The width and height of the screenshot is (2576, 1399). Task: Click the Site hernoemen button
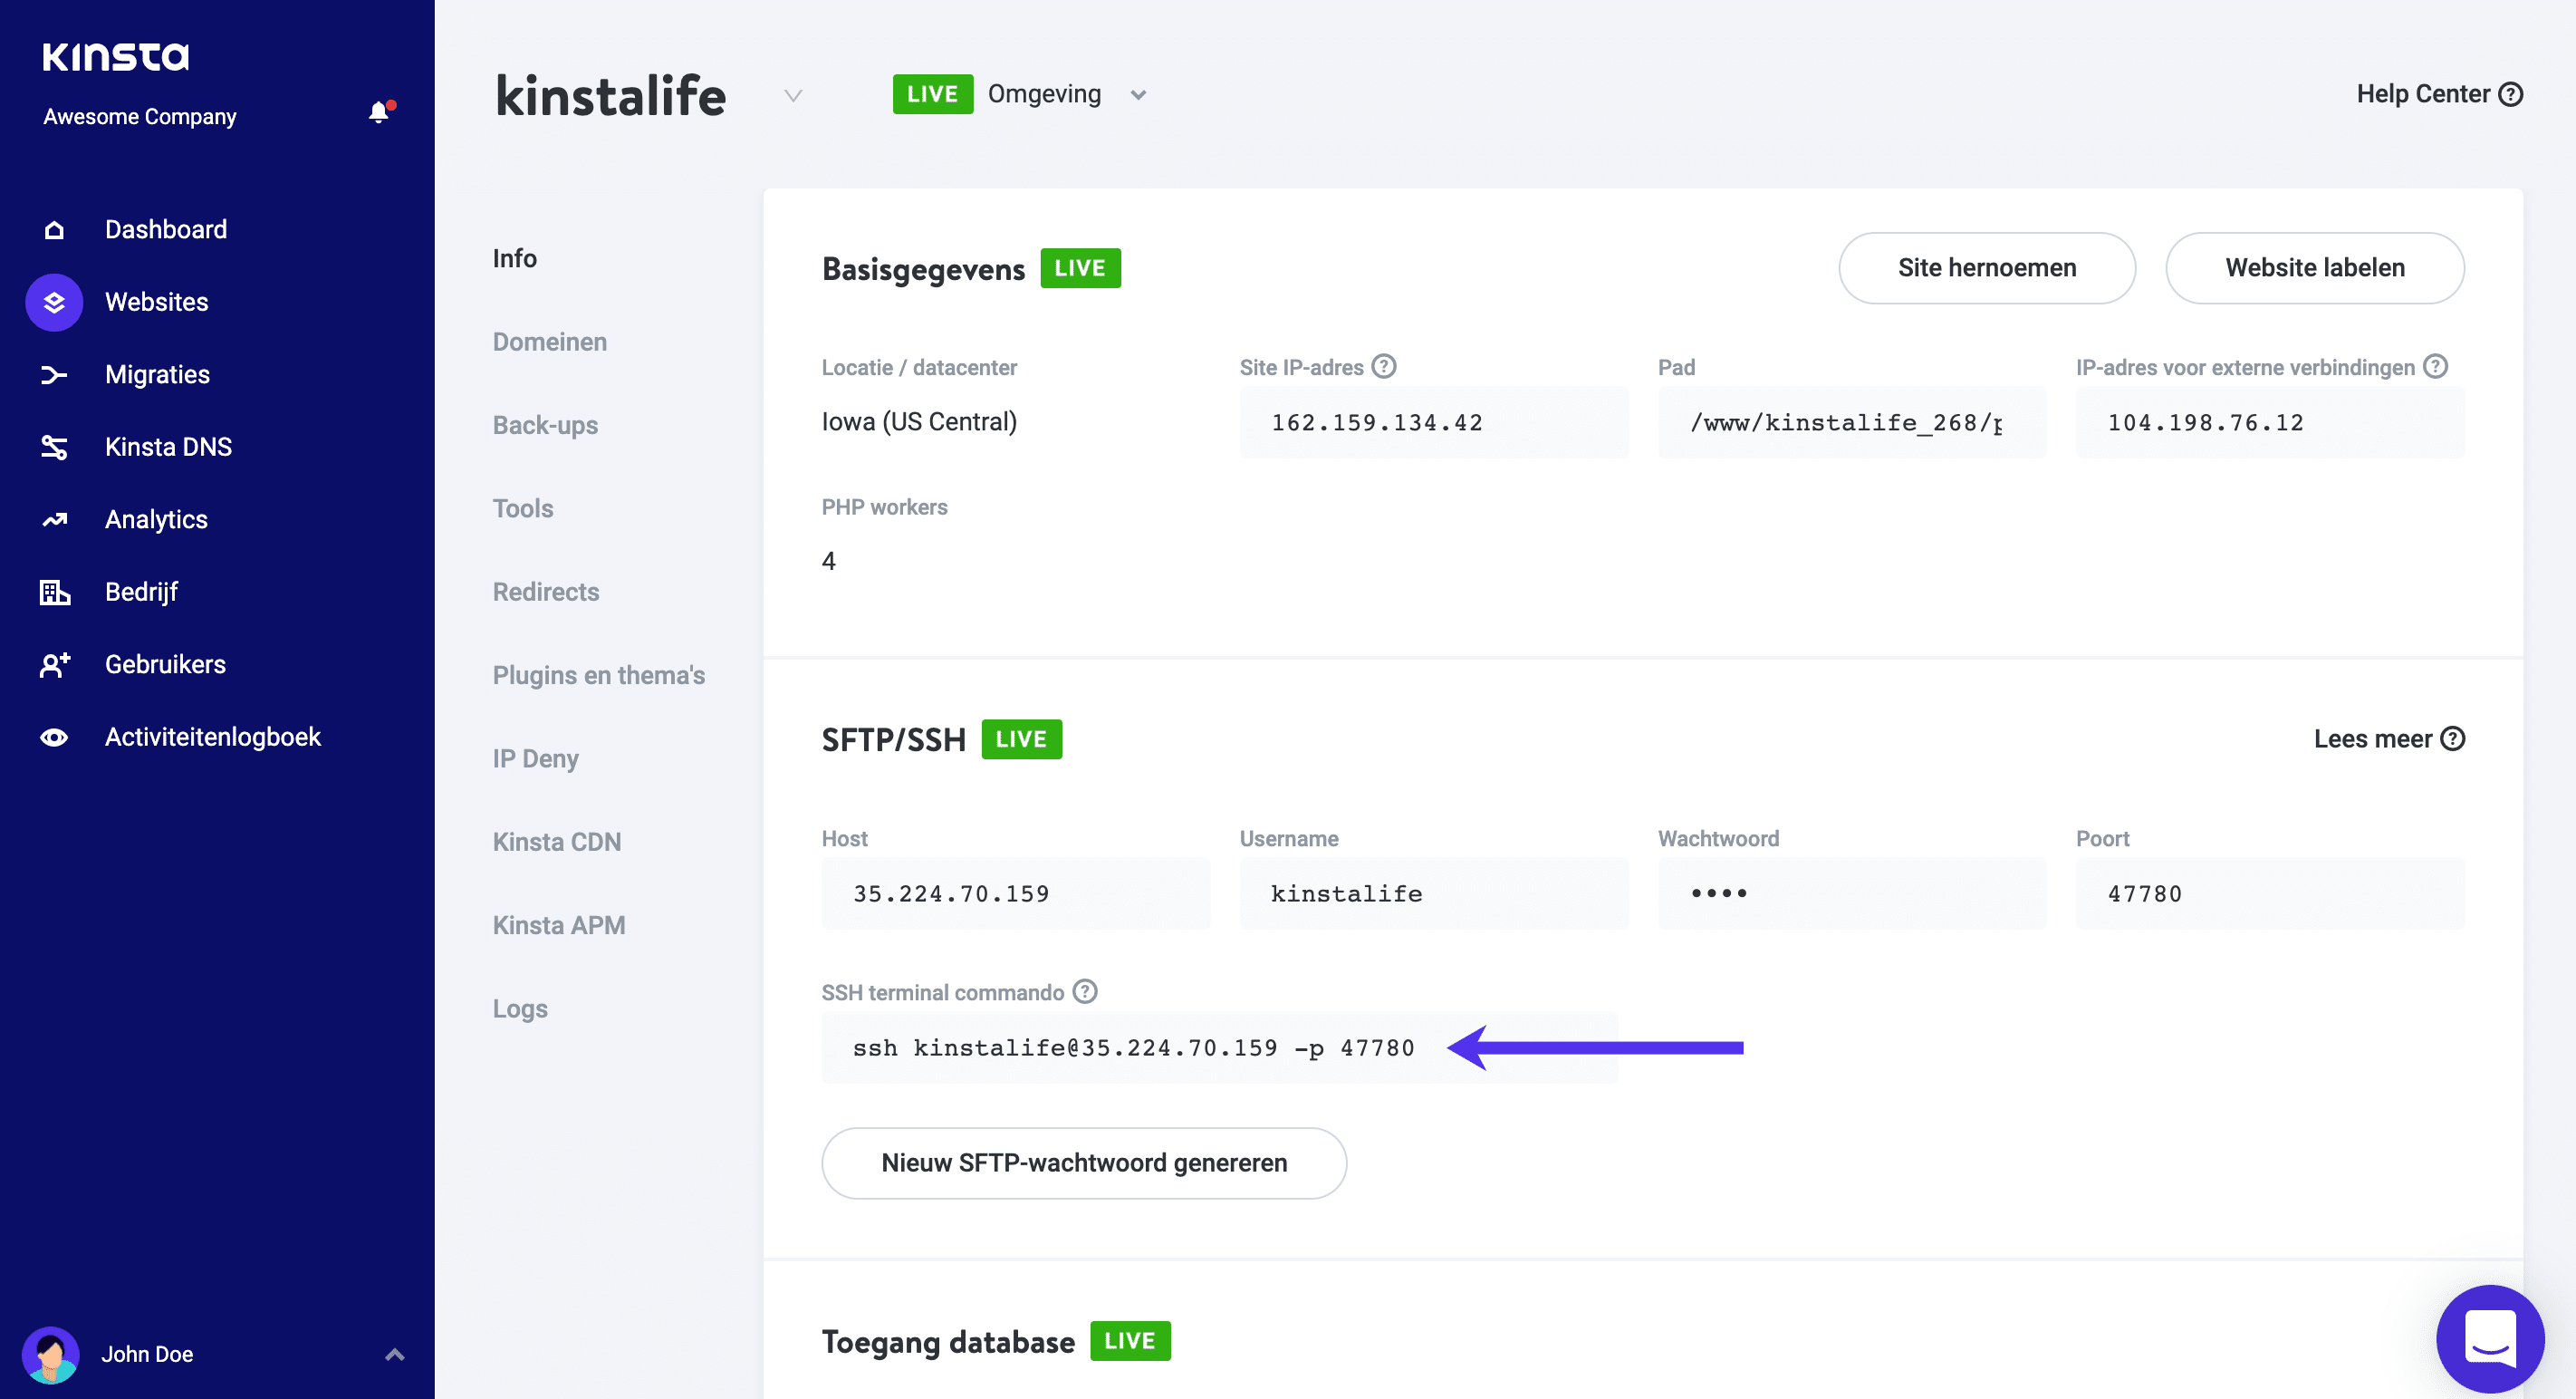tap(1987, 268)
